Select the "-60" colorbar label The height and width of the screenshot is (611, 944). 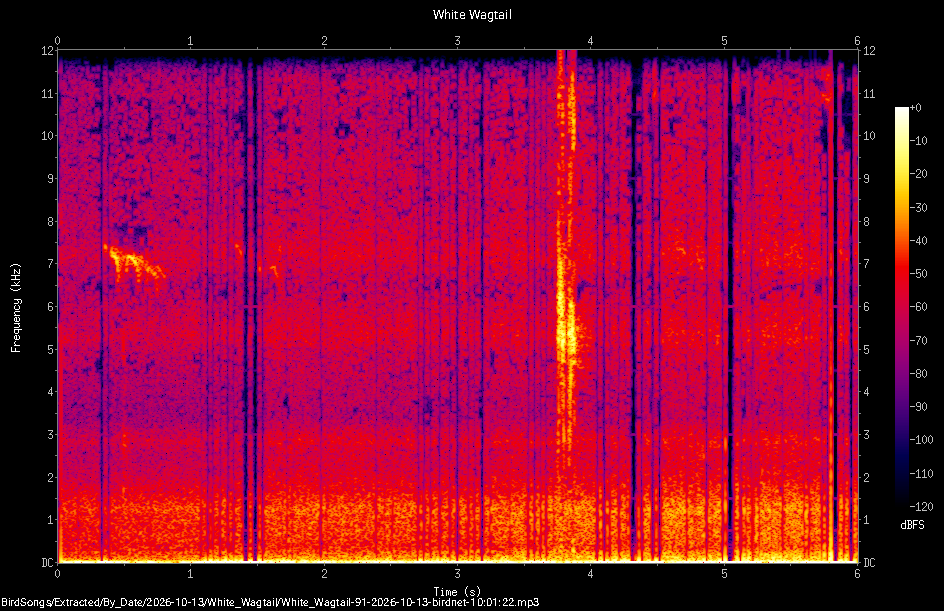pyautogui.click(x=919, y=307)
